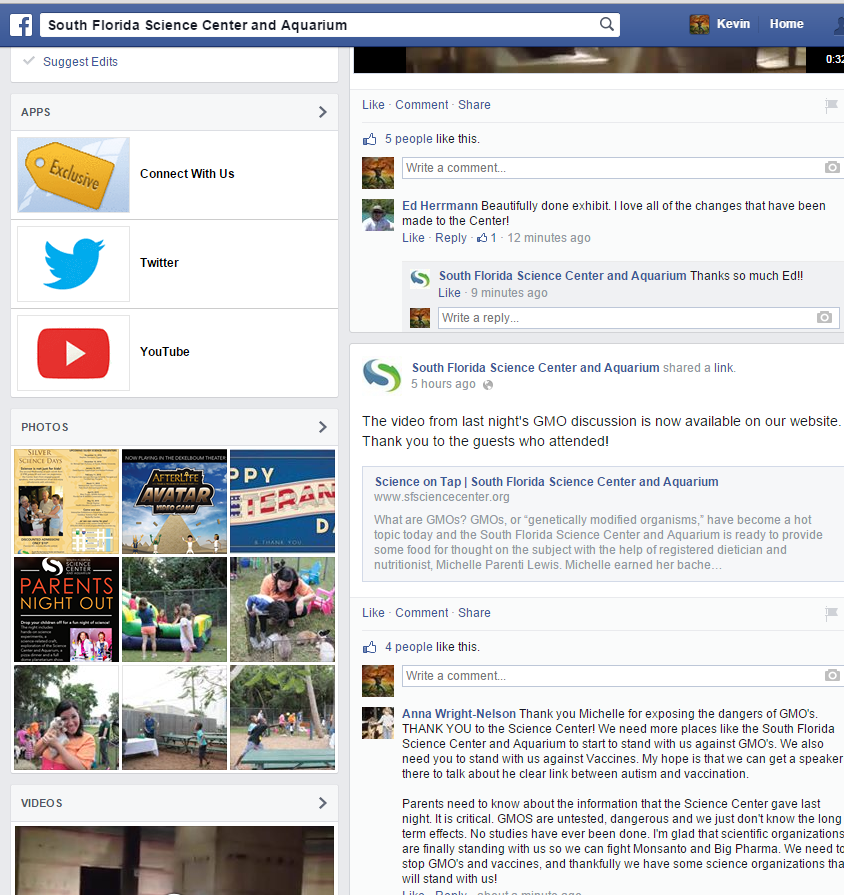
Task: Open the woman holding puppy photo
Action: coord(66,717)
